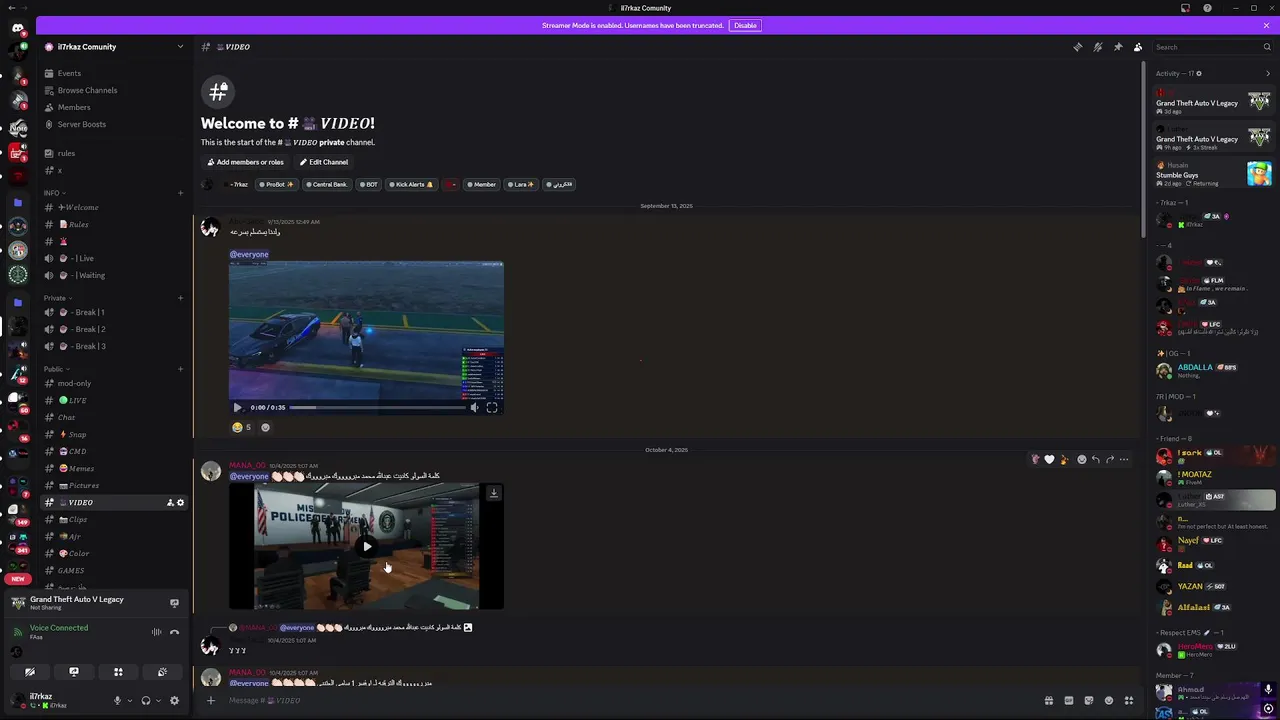This screenshot has height=720, width=1280.
Task: Open Members in the sidebar
Action: [x=113, y=107]
